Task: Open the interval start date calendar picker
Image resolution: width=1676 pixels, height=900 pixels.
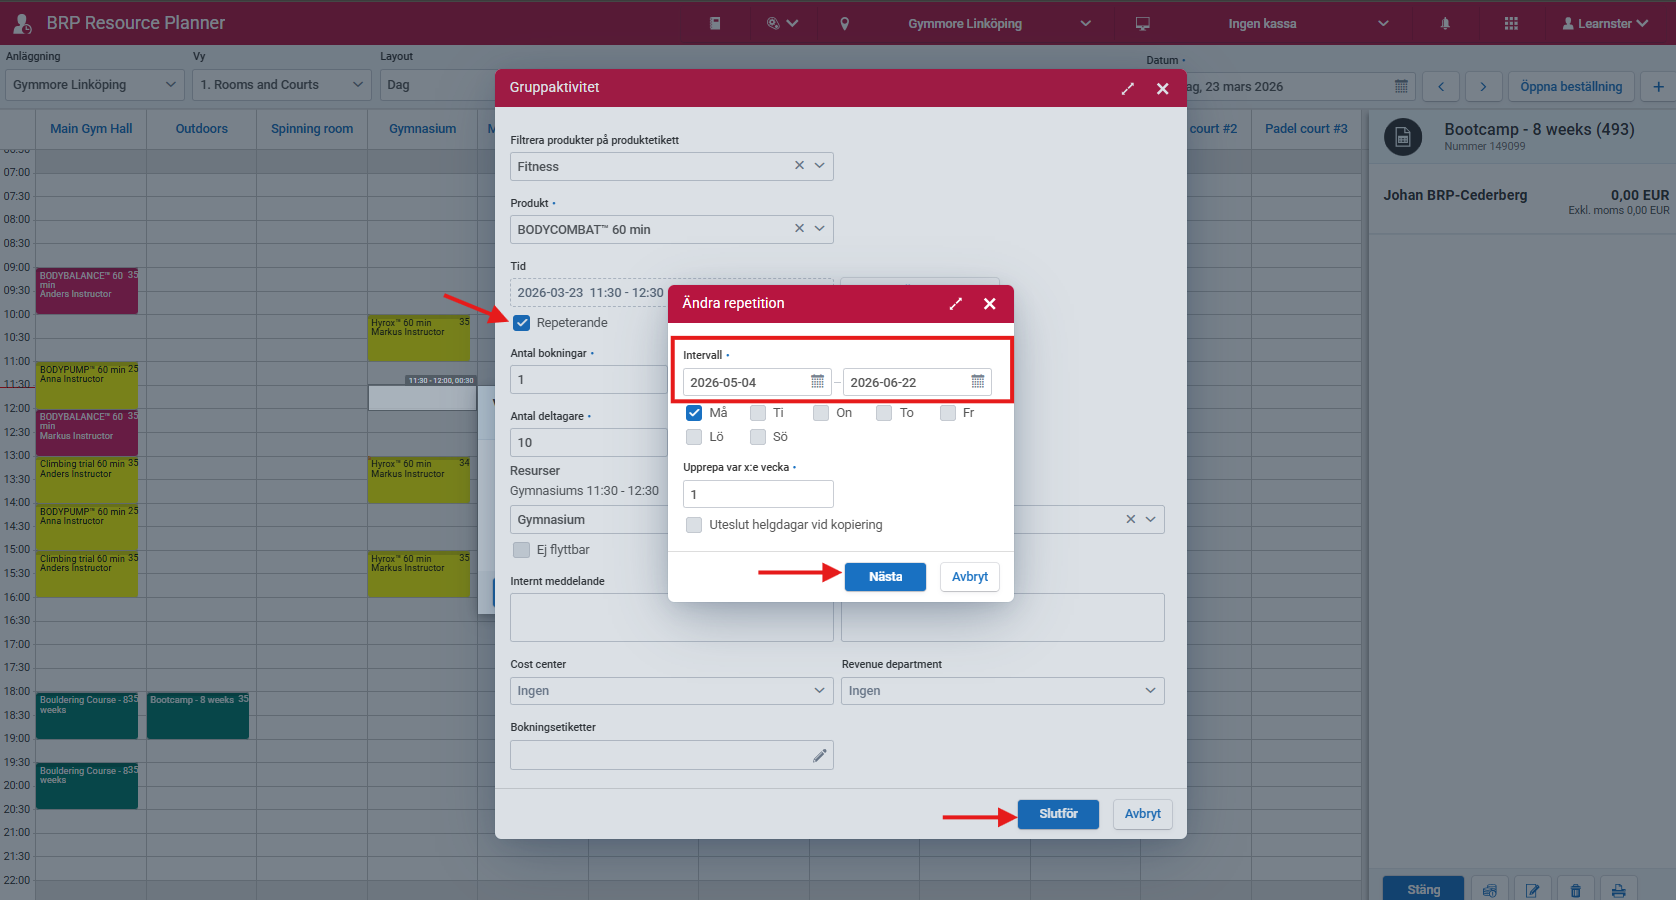Action: tap(817, 382)
